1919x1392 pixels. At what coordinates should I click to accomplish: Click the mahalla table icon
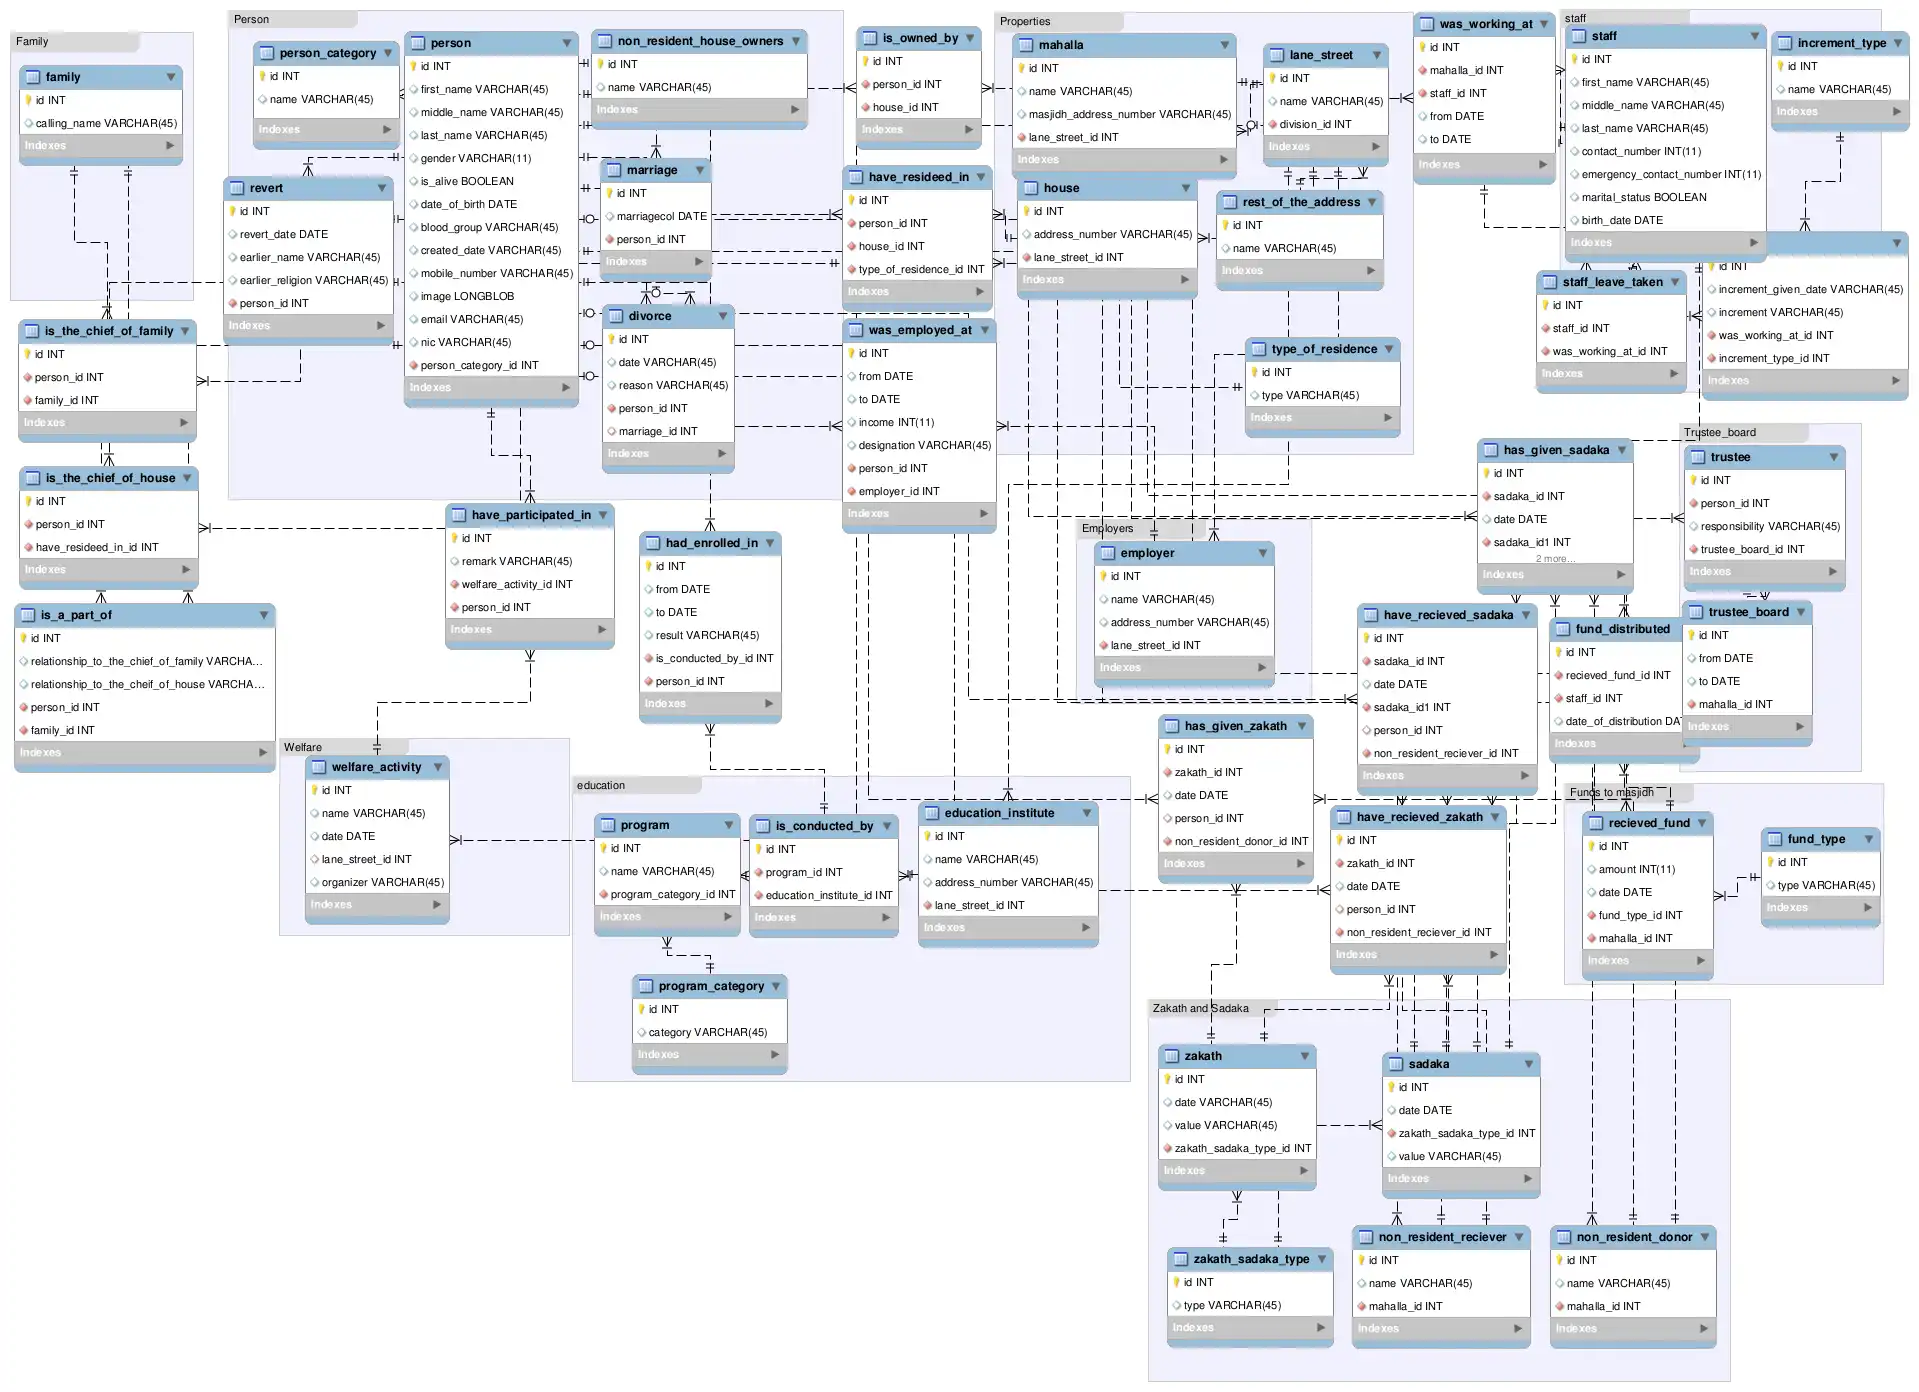point(1027,45)
